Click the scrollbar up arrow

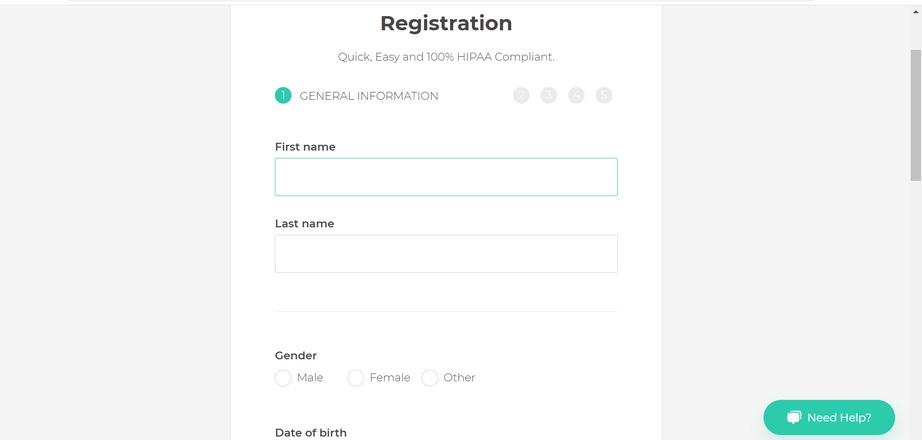click(x=916, y=12)
